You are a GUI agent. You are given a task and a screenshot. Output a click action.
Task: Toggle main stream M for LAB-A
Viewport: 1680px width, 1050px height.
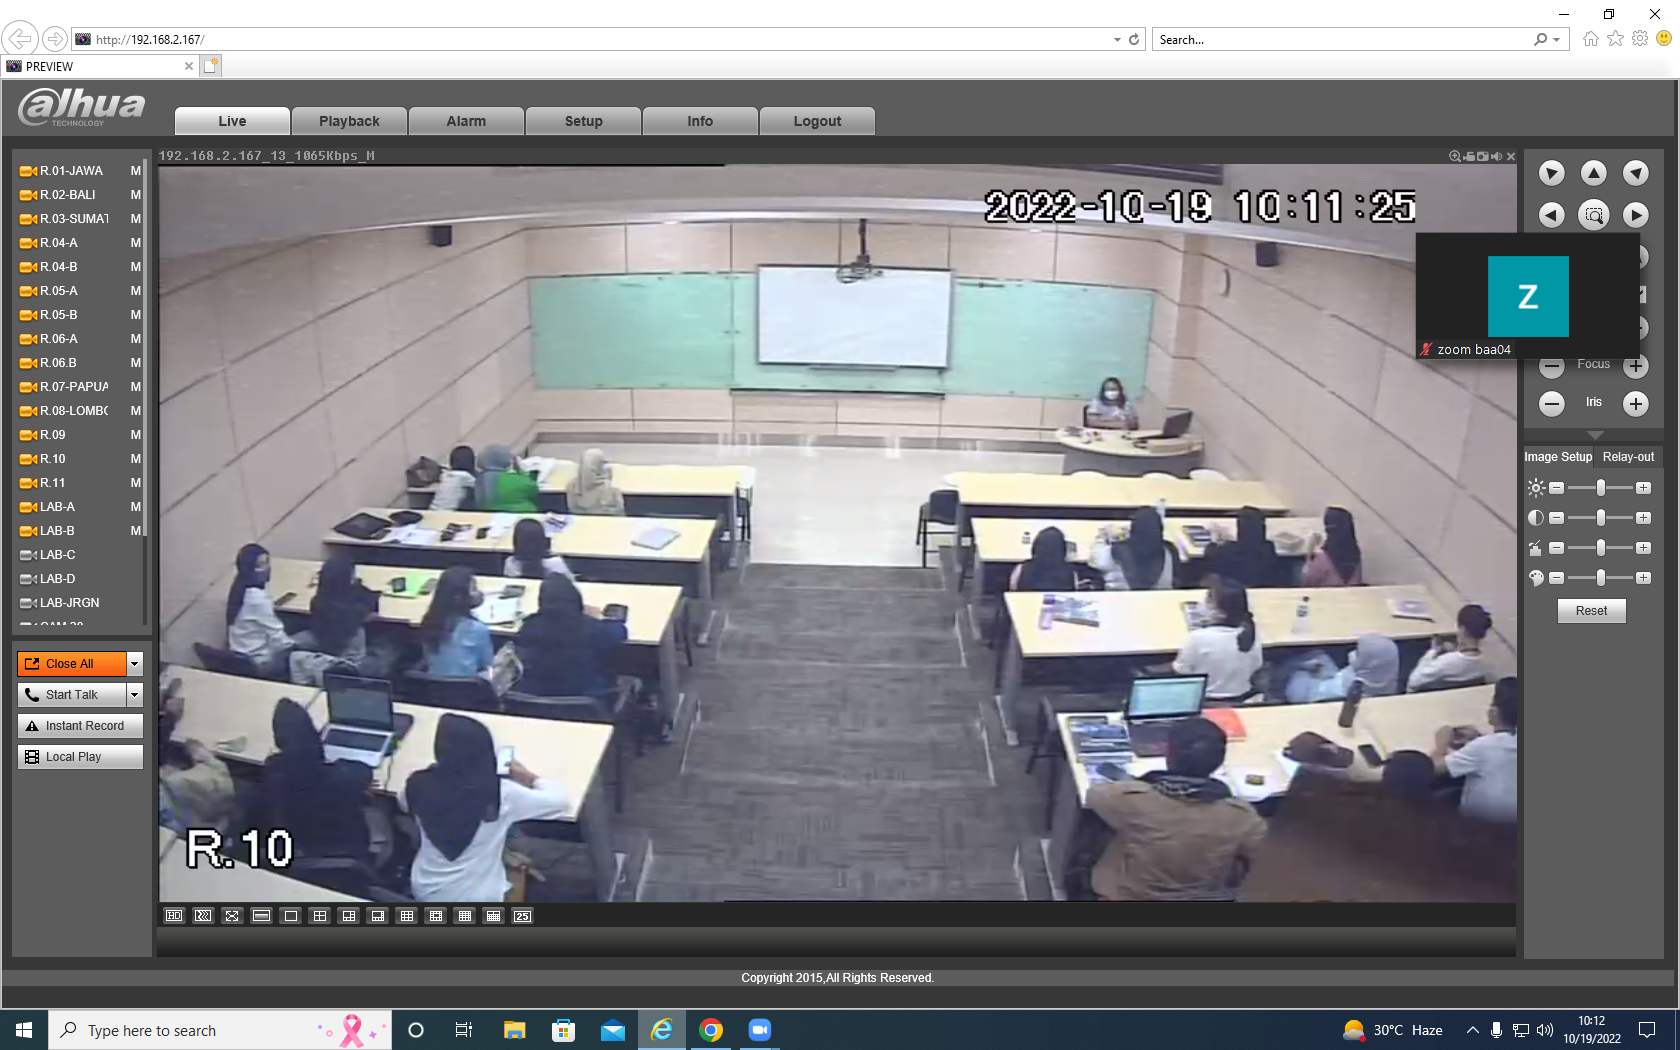136,507
